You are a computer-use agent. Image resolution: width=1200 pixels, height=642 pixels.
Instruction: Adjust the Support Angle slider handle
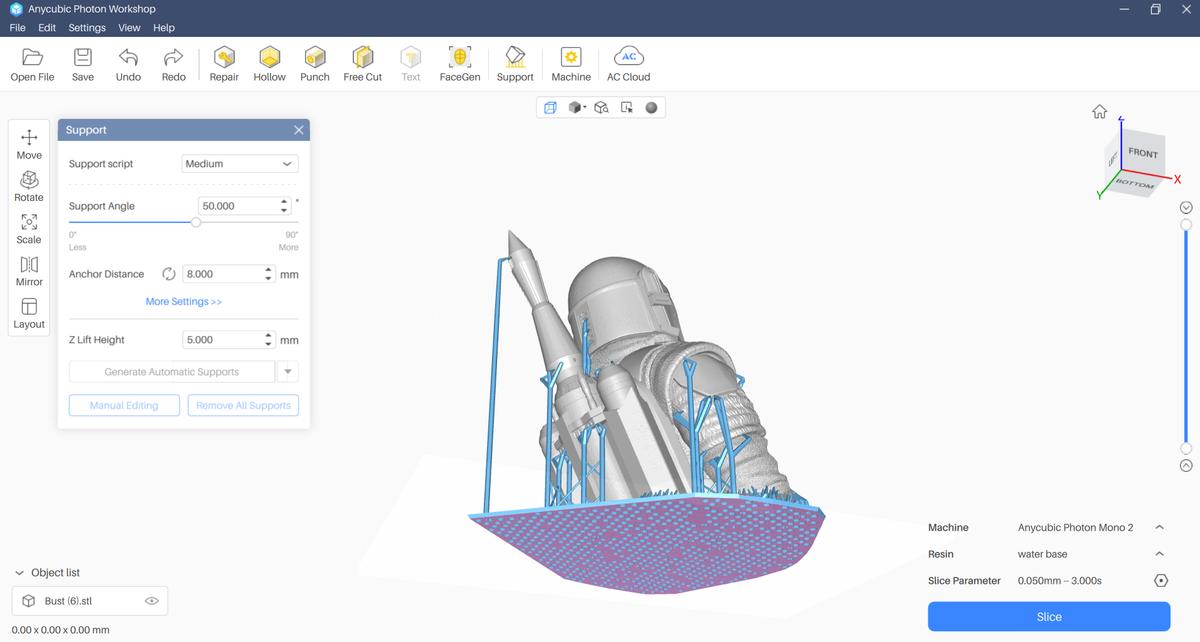196,223
